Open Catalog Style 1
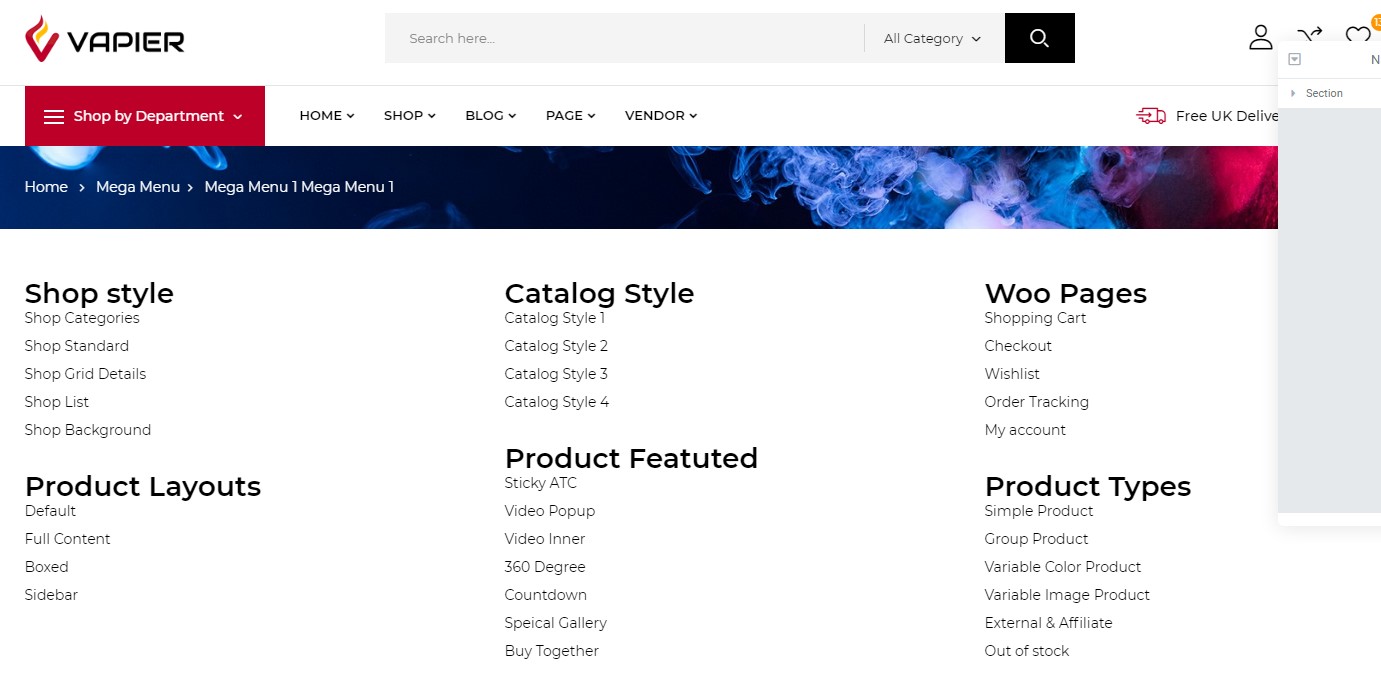 pyautogui.click(x=555, y=318)
